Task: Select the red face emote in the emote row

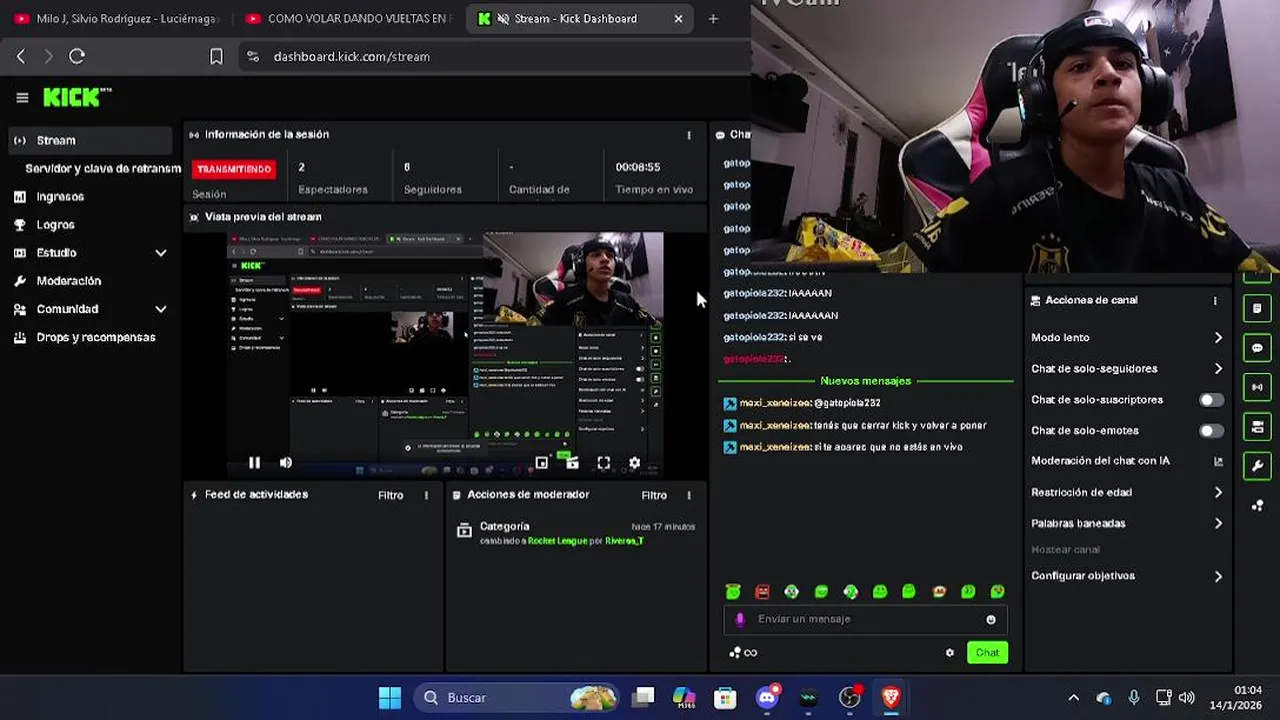Action: point(762,592)
